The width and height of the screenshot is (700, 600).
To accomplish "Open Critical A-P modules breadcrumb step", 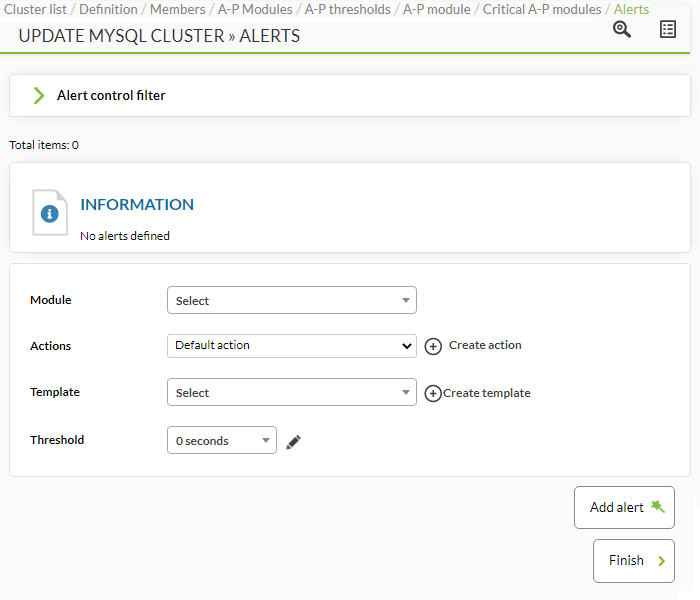I will pyautogui.click(x=542, y=9).
